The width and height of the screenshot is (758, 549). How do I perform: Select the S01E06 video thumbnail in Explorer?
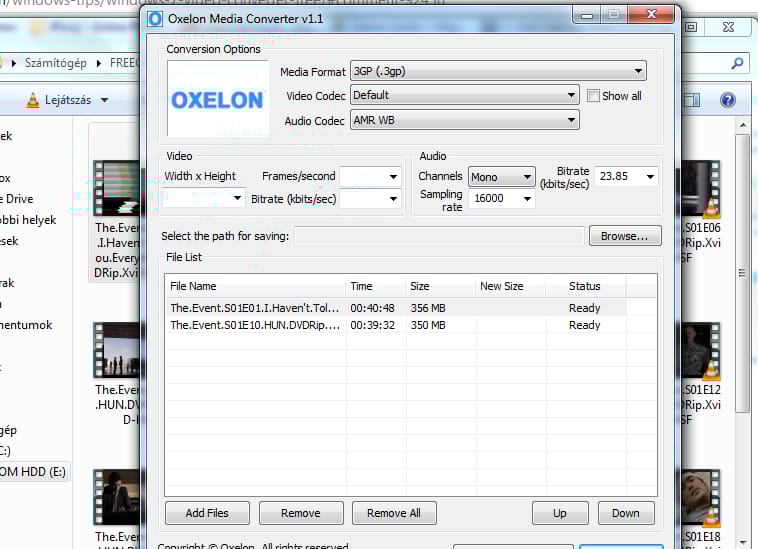pyautogui.click(x=701, y=188)
